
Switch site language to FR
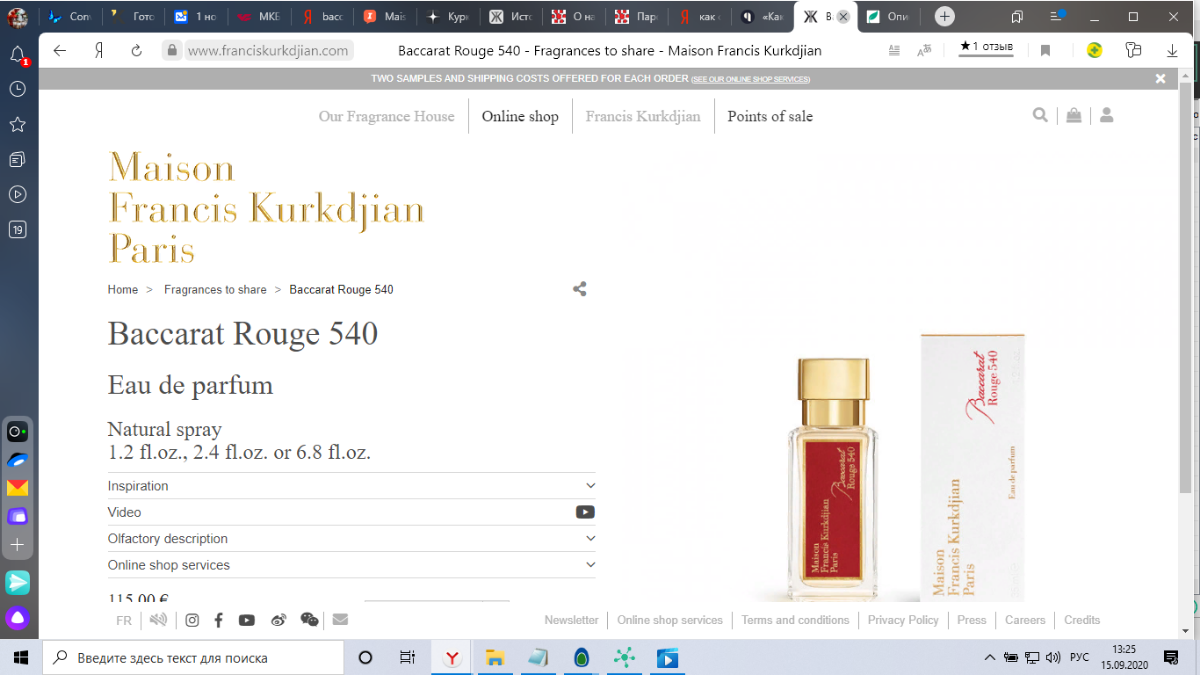click(124, 620)
